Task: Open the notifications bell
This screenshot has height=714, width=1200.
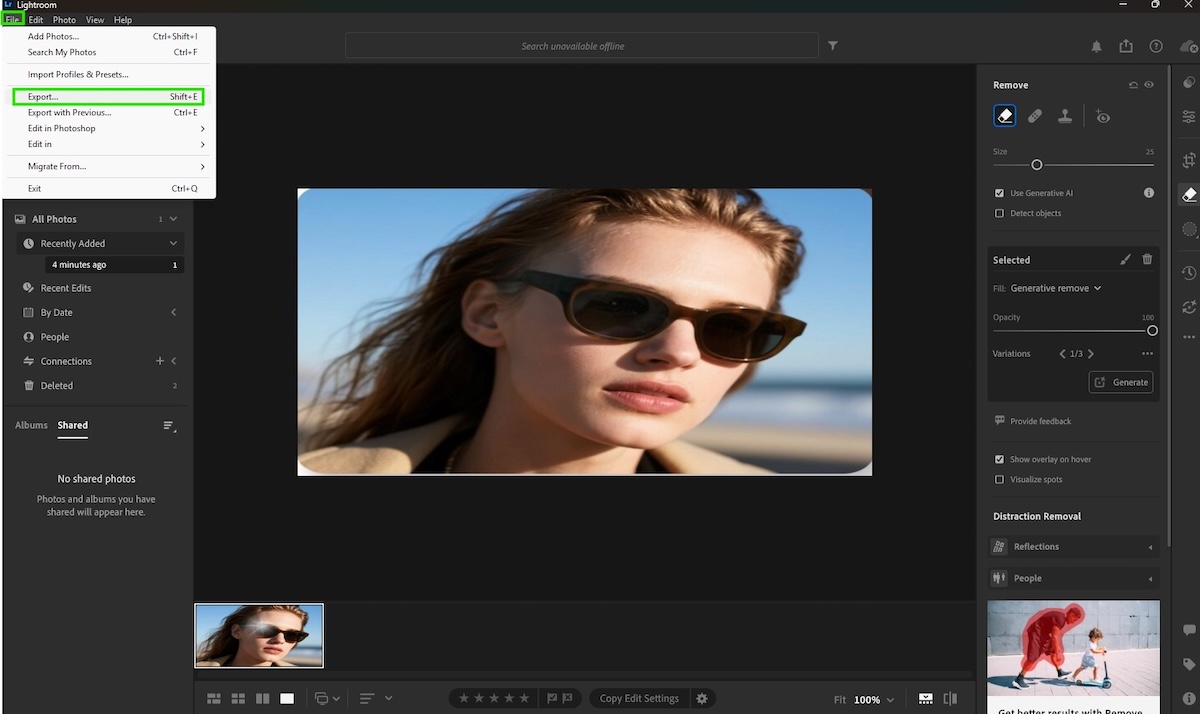Action: [x=1096, y=46]
